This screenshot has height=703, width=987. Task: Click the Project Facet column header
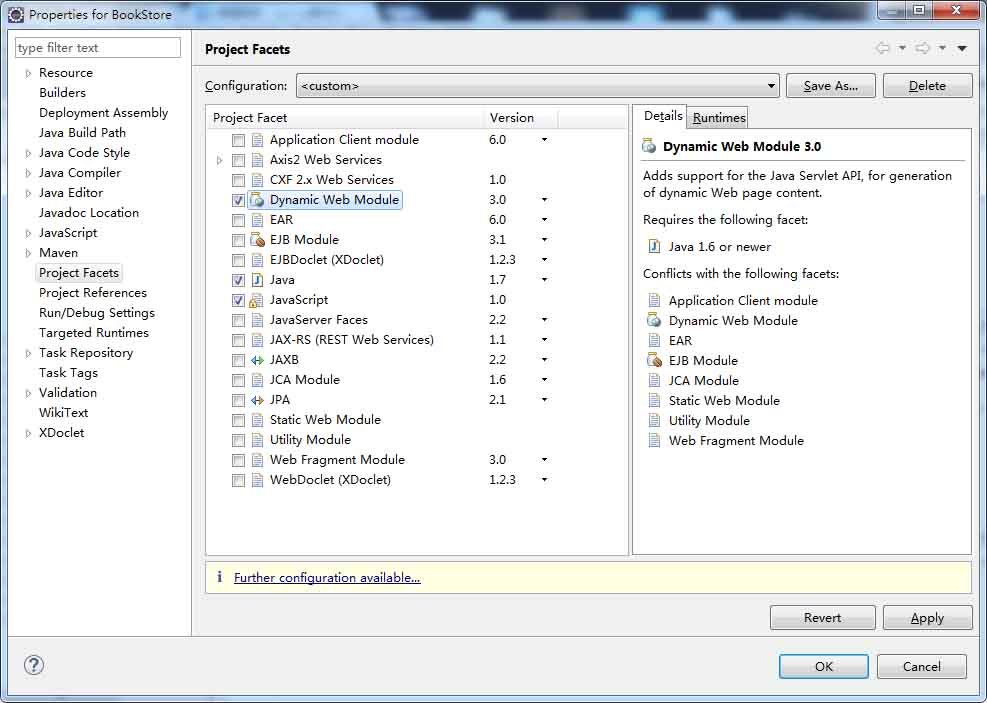click(346, 118)
